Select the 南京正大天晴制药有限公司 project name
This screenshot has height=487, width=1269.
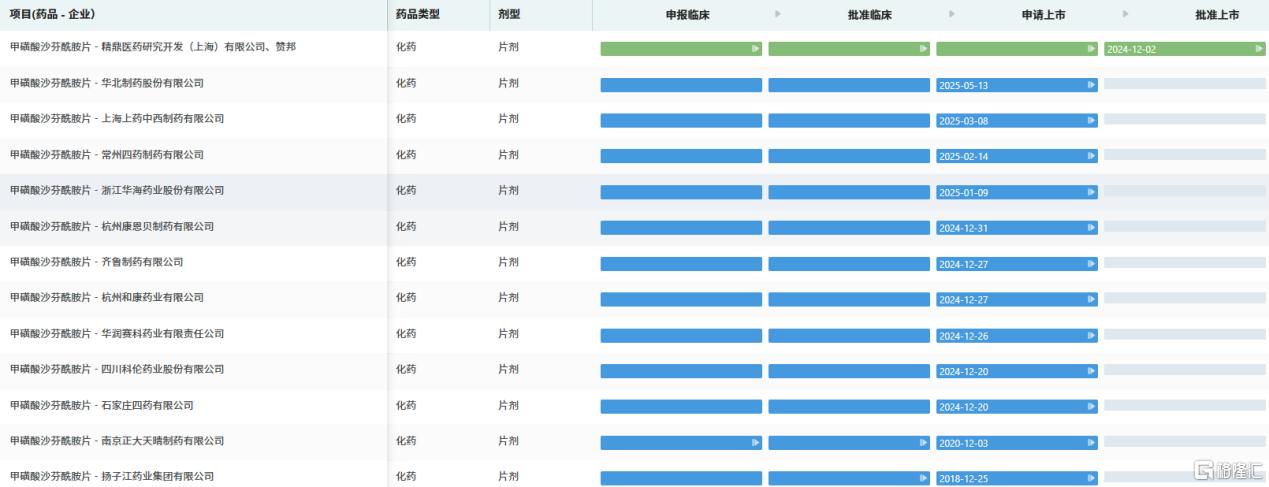[116, 441]
